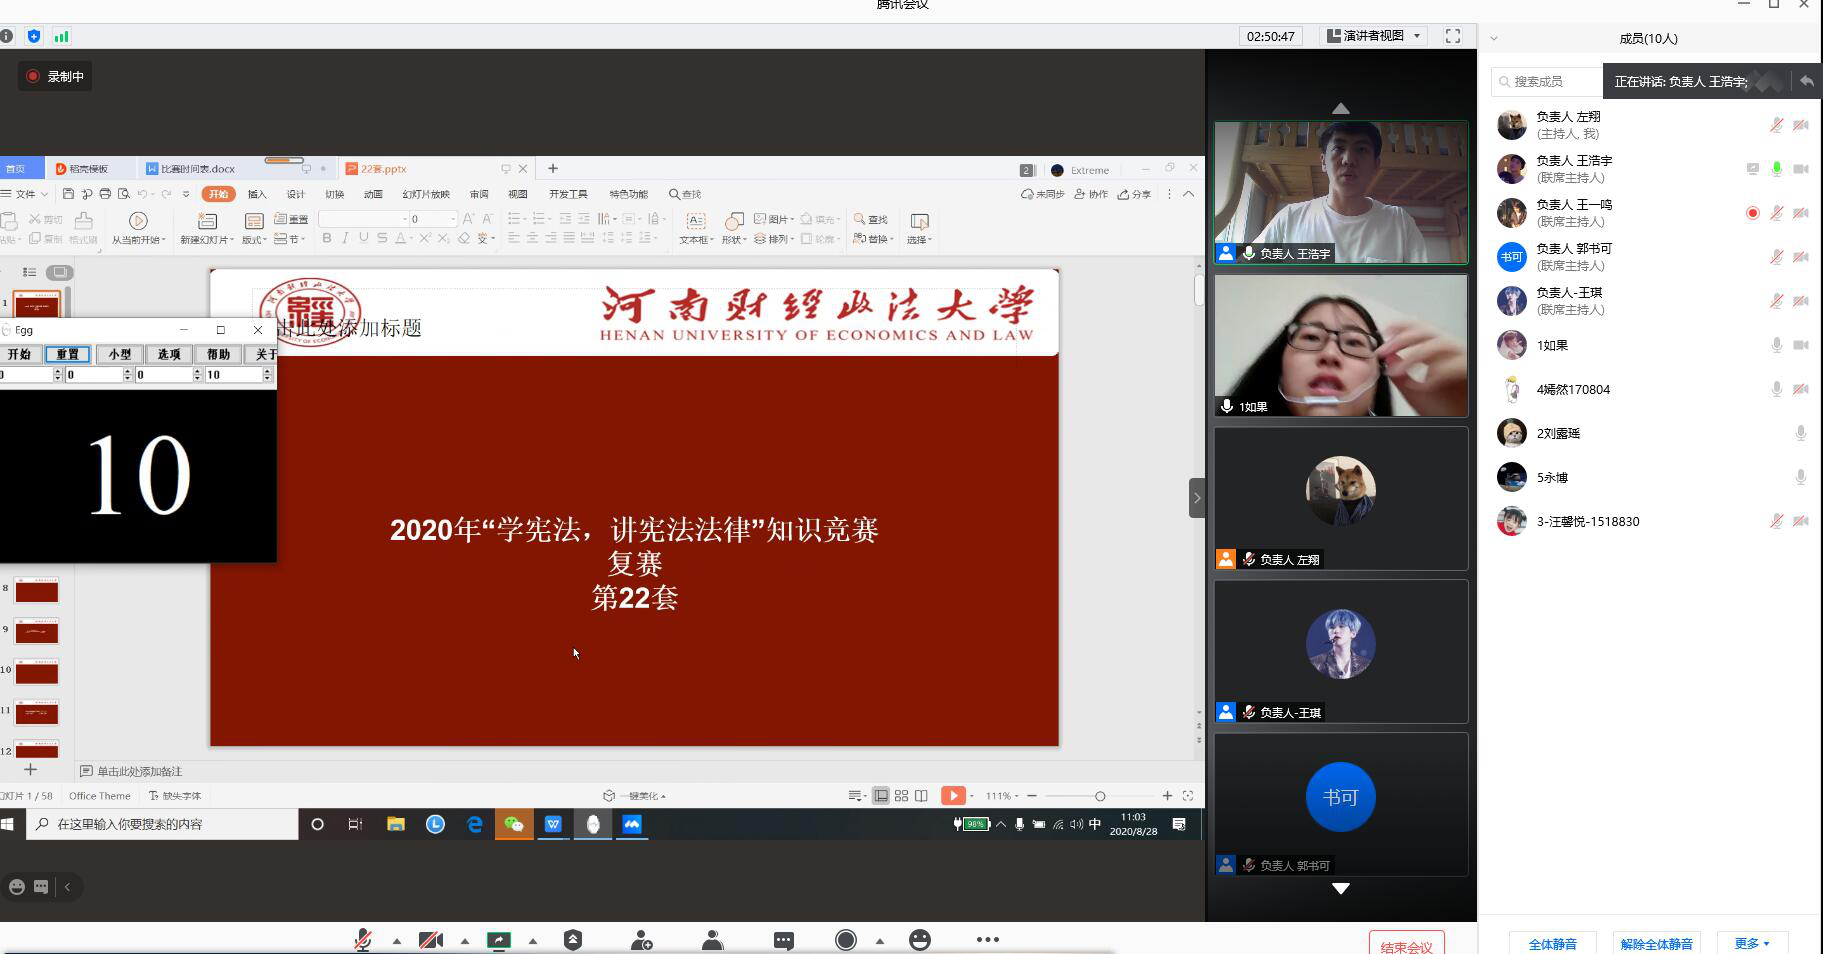This screenshot has height=954, width=1823.
Task: Click the emoji reactions smiley icon
Action: [919, 940]
